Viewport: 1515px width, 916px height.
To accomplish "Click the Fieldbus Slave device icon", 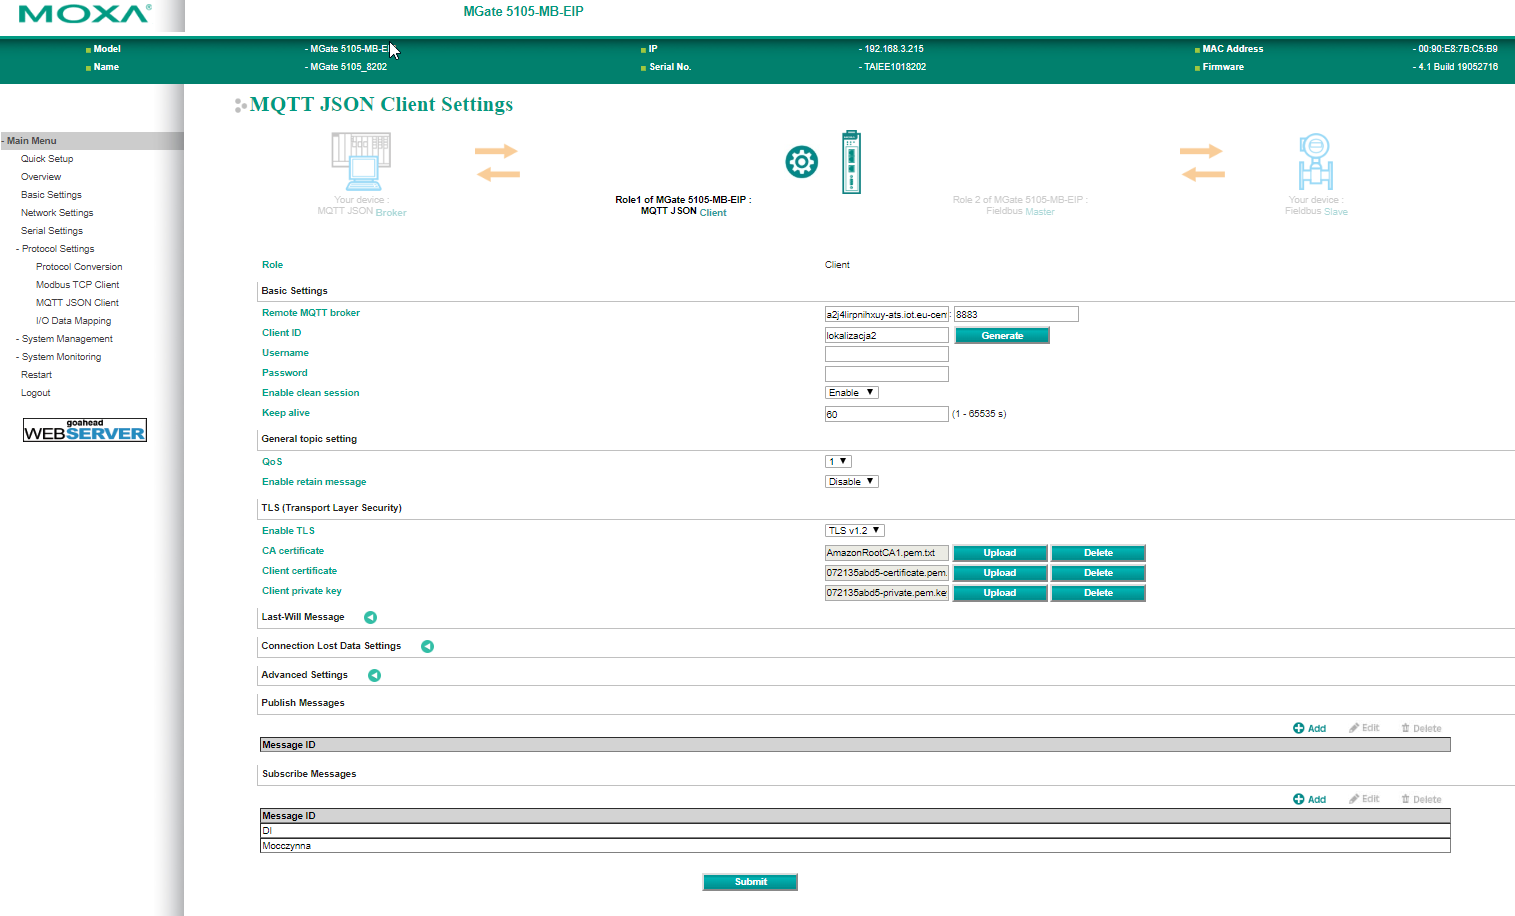I will (x=1315, y=161).
